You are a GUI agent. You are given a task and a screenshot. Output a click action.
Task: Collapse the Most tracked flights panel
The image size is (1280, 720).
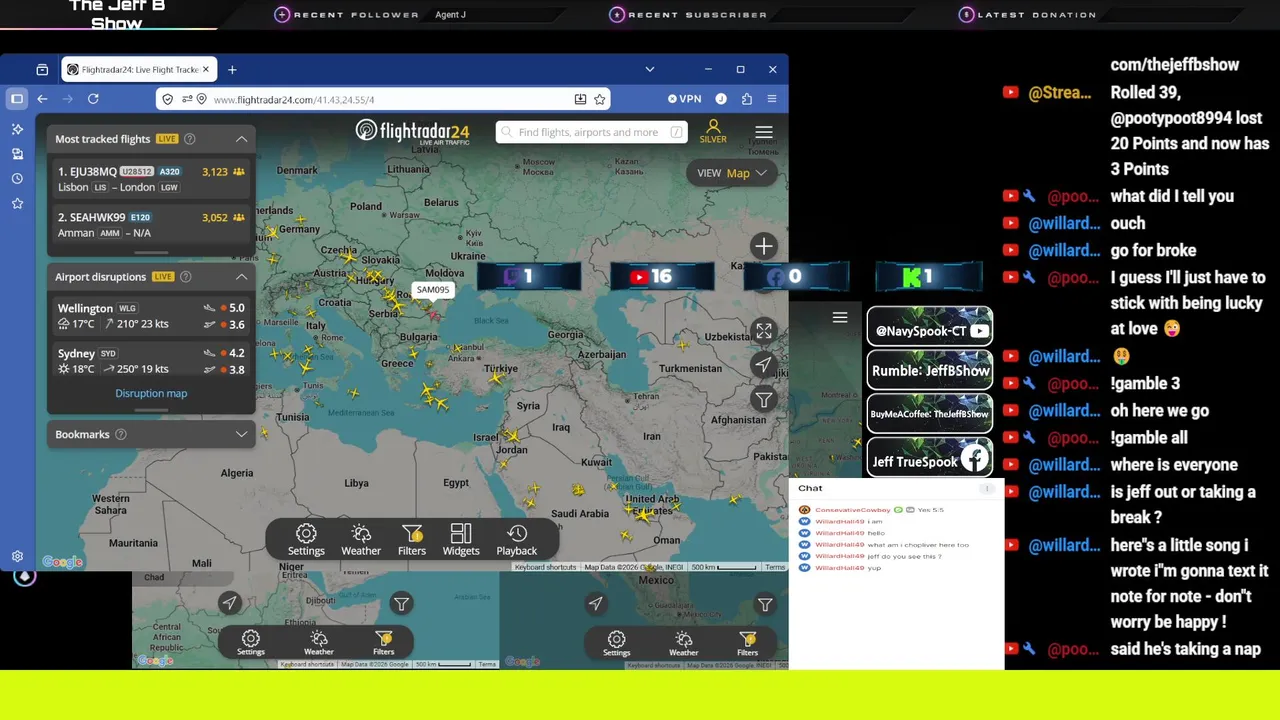241,139
